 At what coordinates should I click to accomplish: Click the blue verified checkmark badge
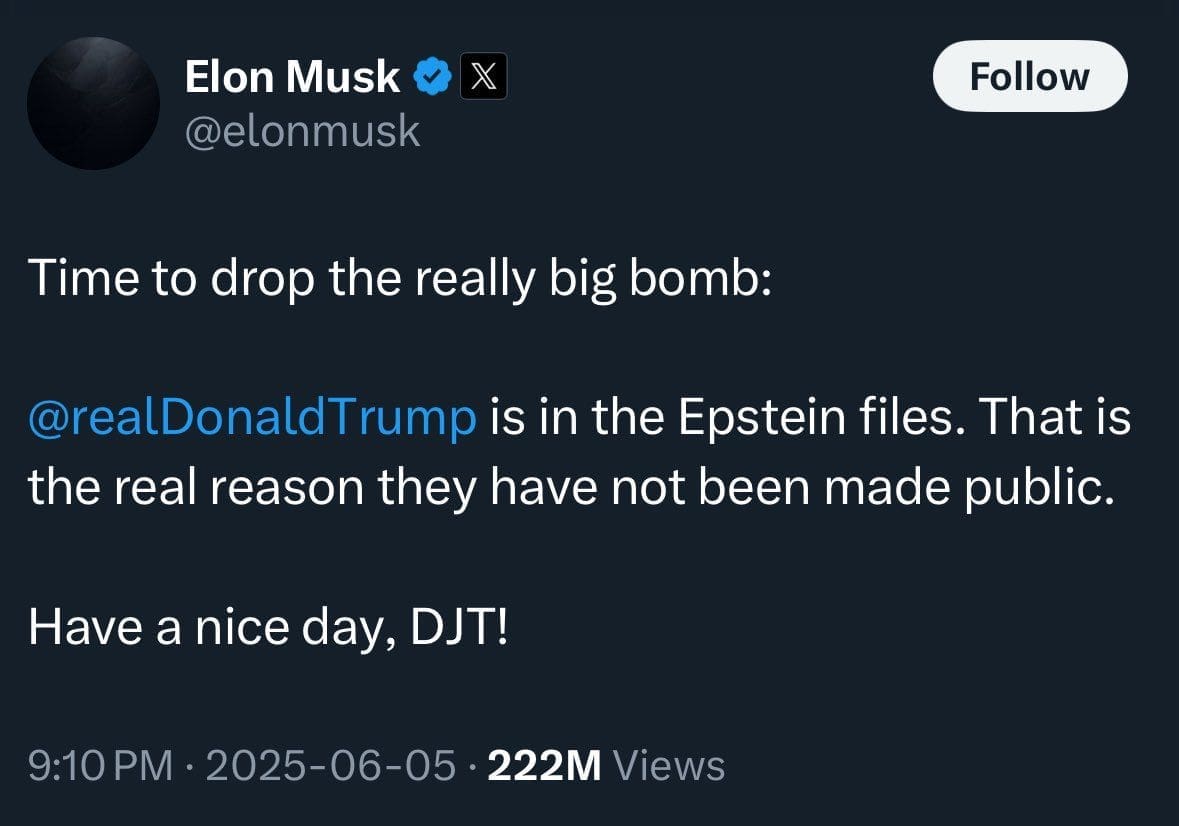[432, 77]
